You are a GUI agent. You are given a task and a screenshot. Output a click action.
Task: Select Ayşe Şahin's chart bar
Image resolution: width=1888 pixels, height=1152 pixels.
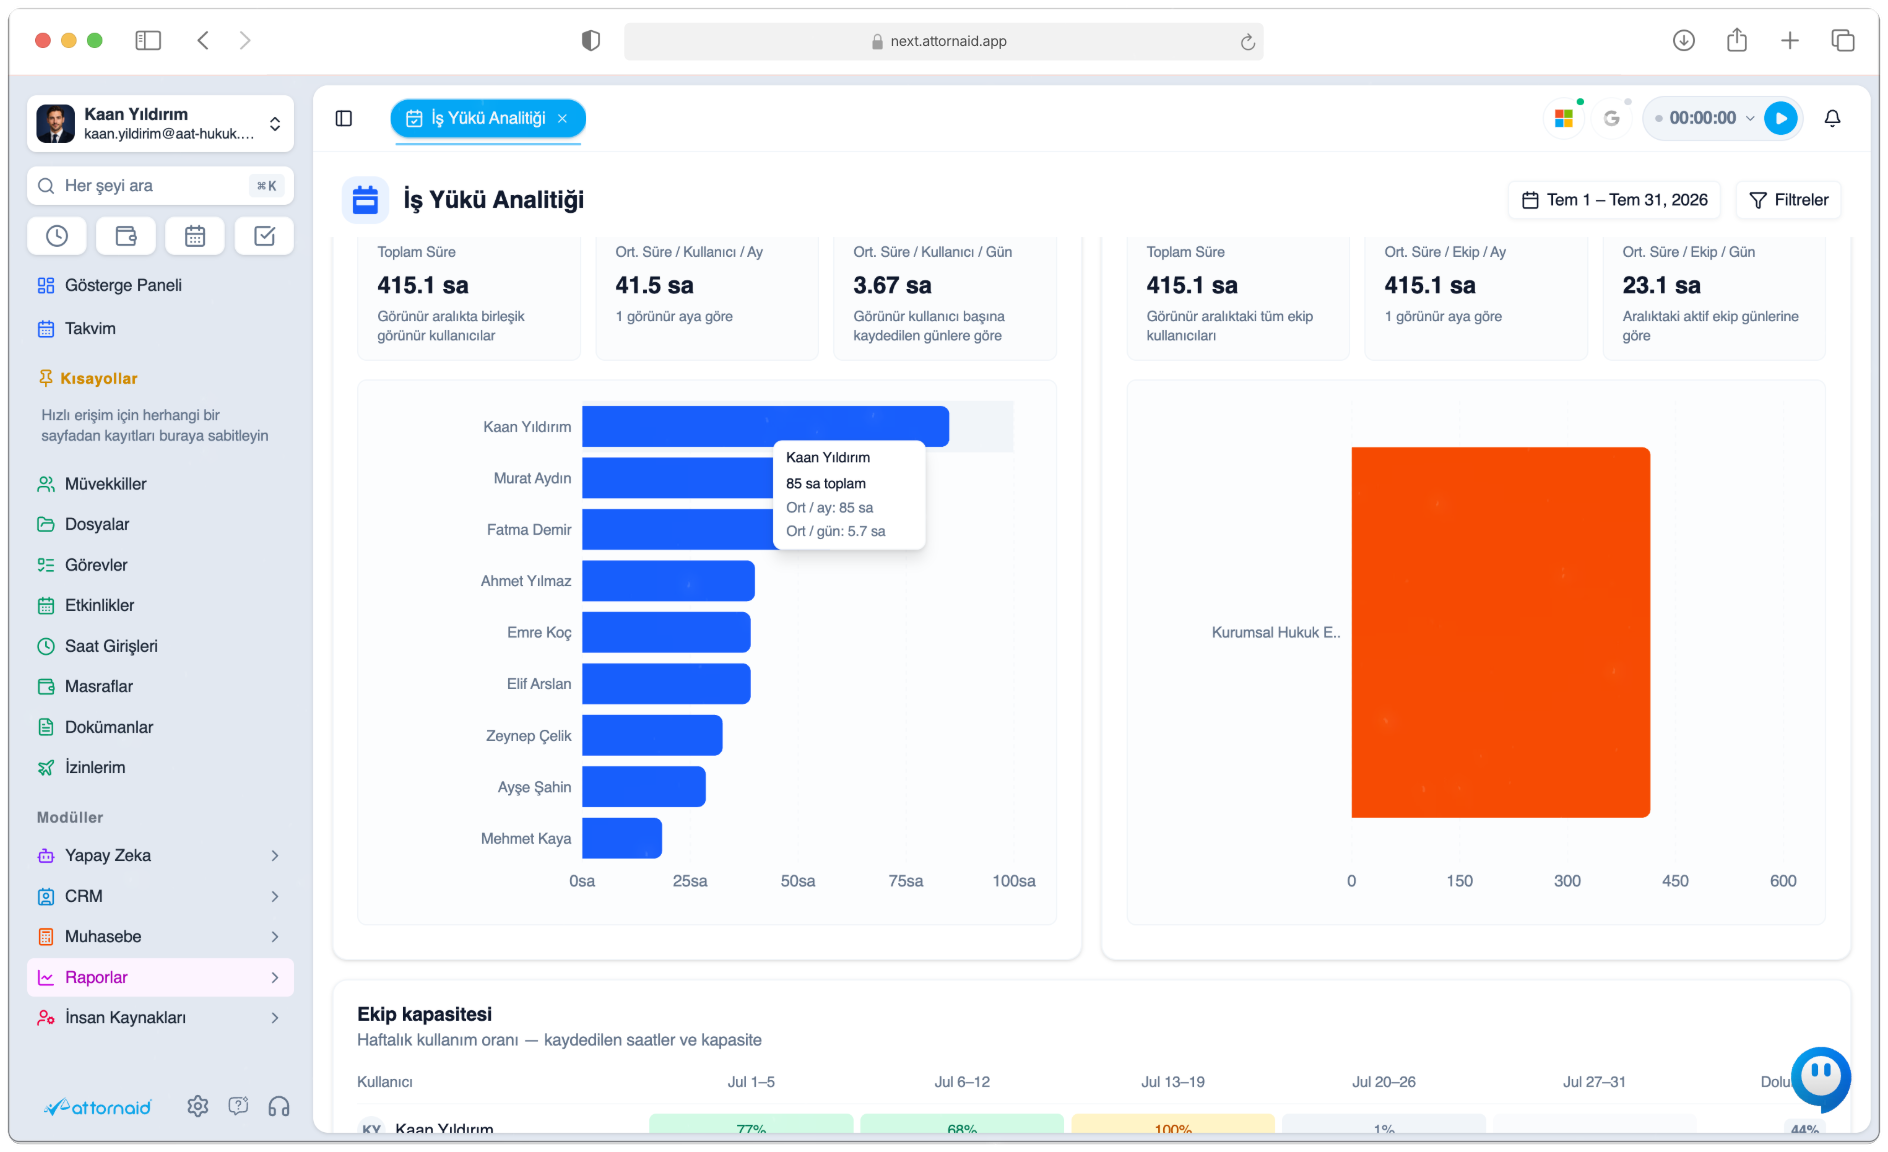click(644, 787)
